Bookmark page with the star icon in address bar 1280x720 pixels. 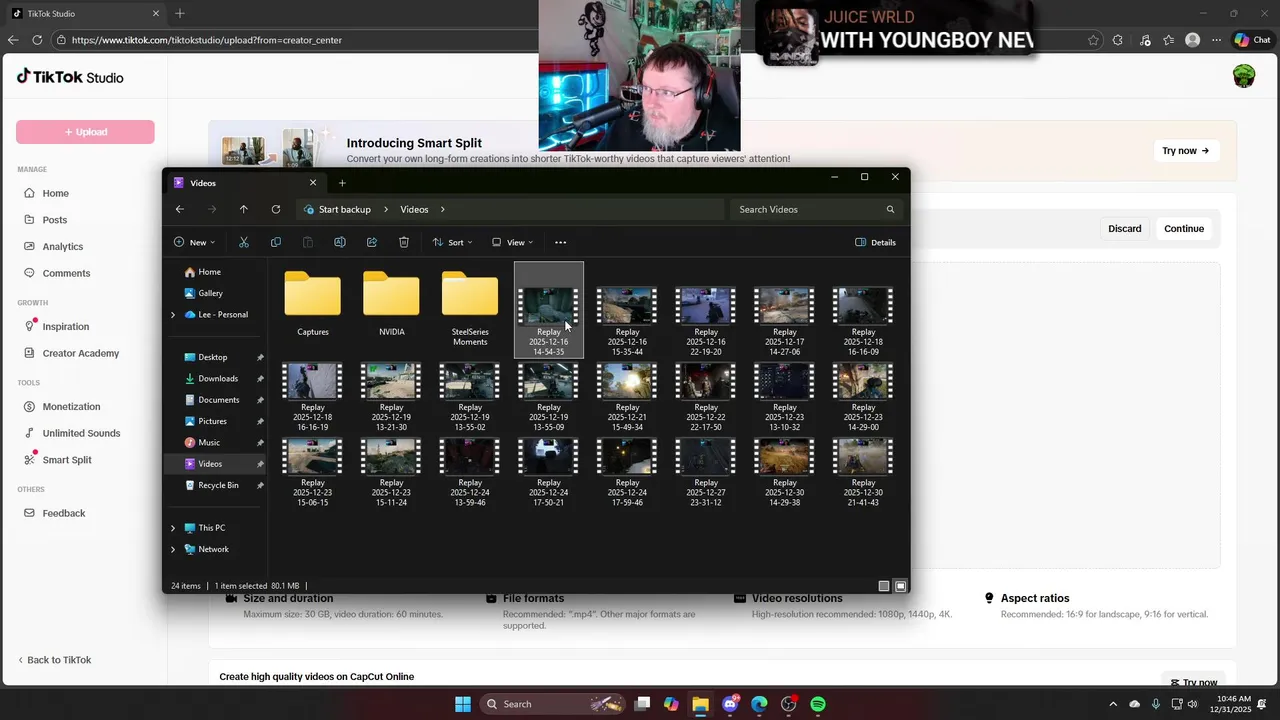tap(1093, 40)
